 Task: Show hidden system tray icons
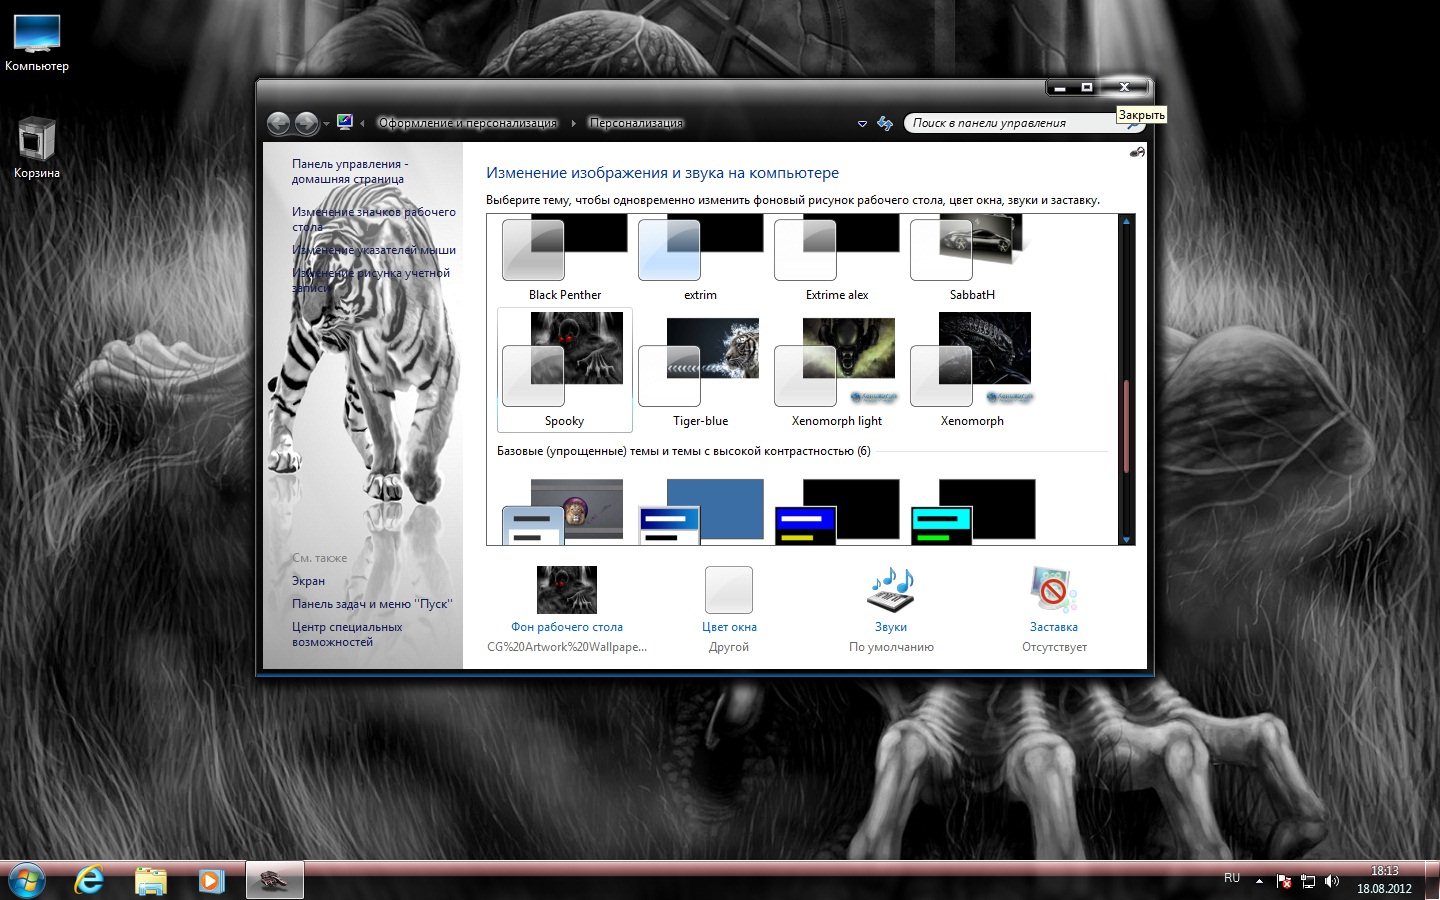[x=1259, y=881]
